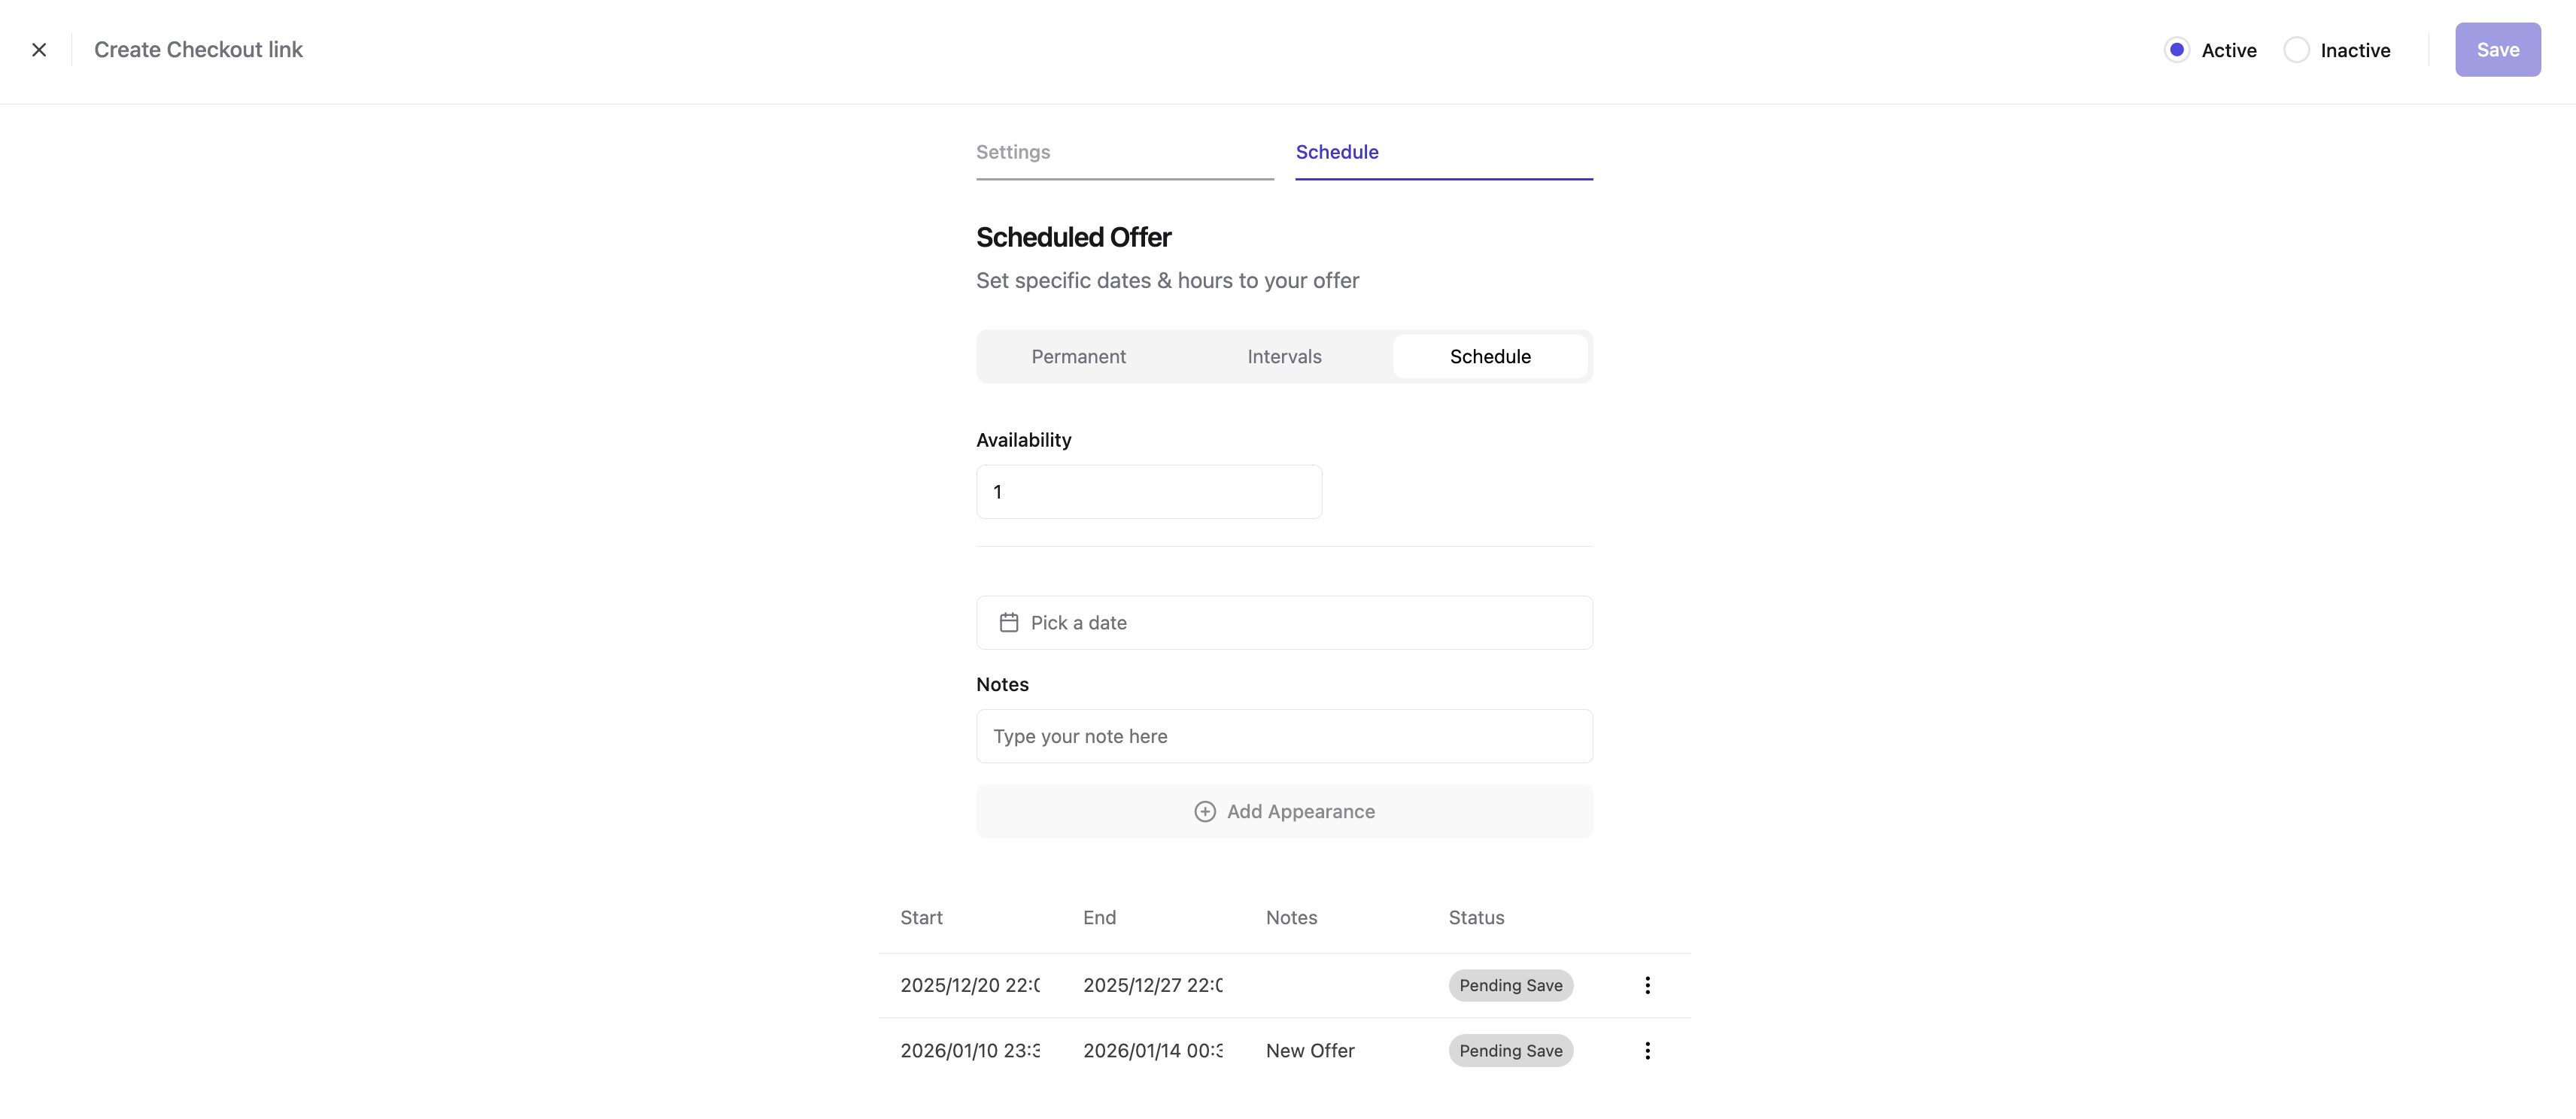Switch to Permanent offer mode
Viewport: 2576px width, 1119px height.
(x=1078, y=357)
